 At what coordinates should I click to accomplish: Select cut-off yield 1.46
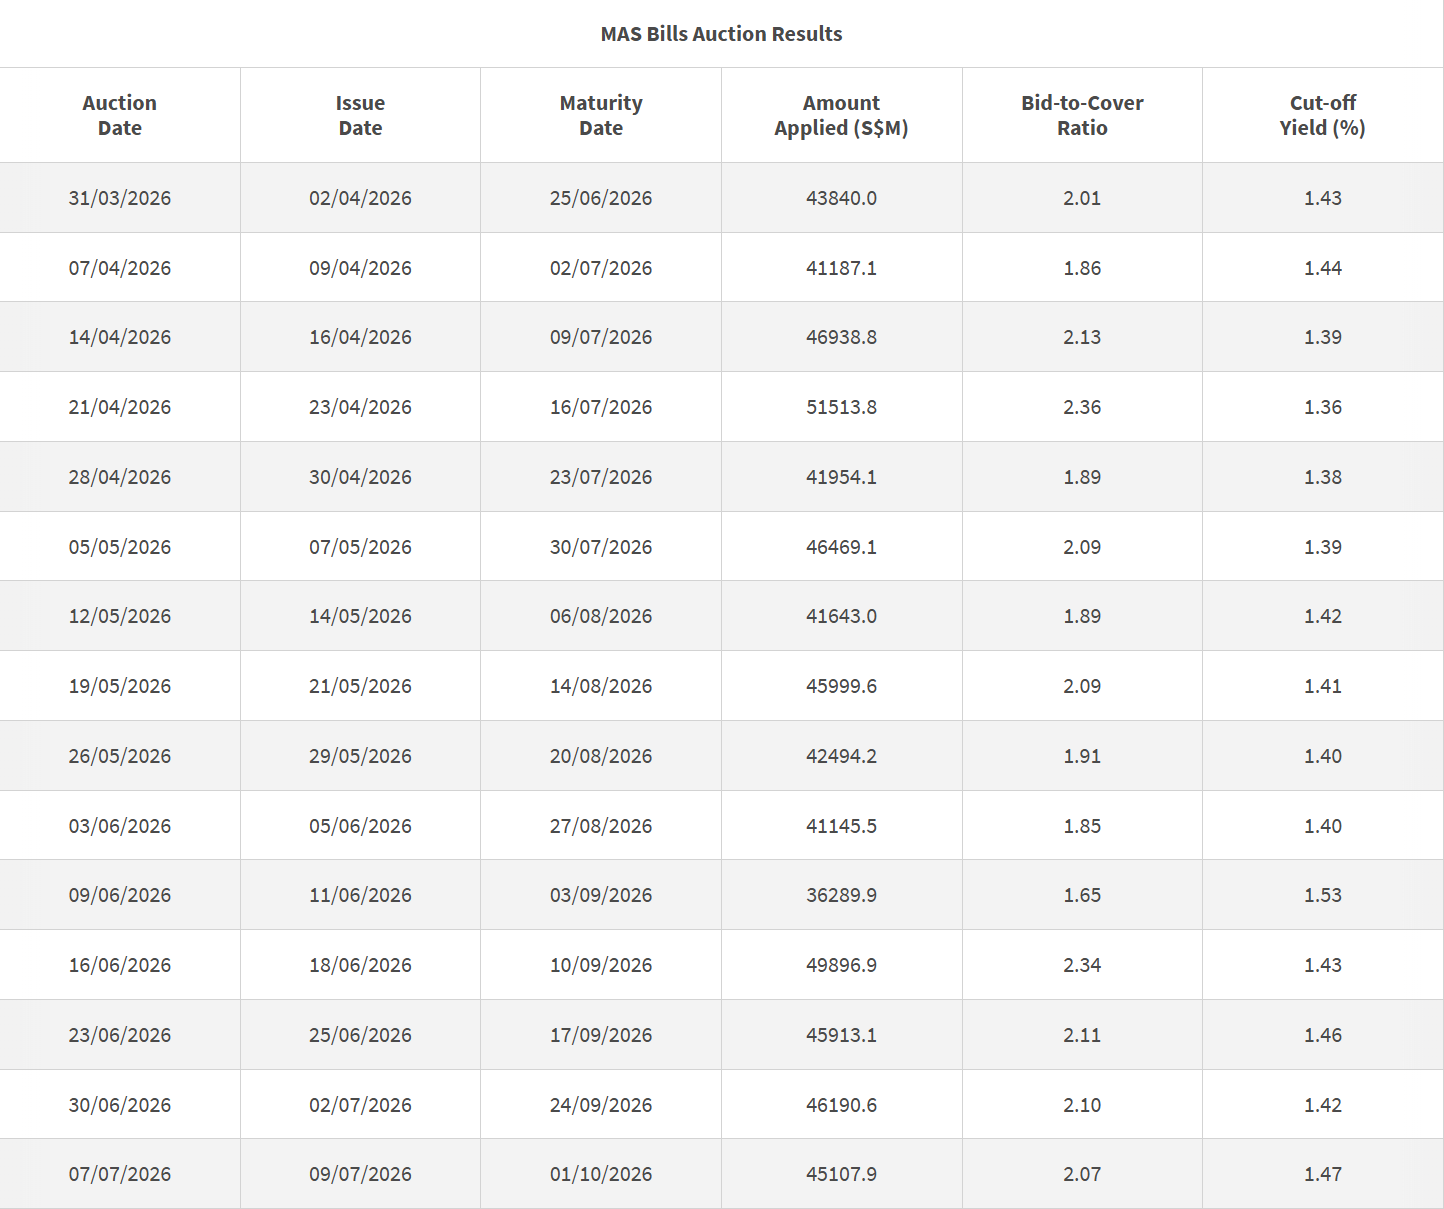[x=1323, y=1035]
